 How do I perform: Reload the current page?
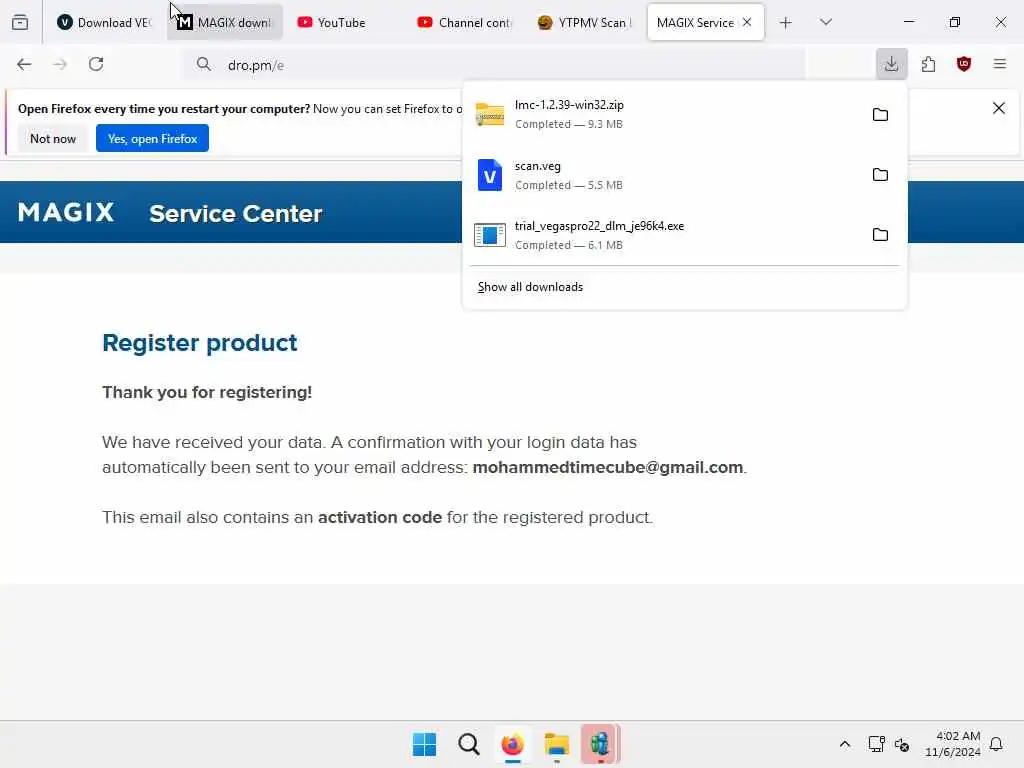96,64
